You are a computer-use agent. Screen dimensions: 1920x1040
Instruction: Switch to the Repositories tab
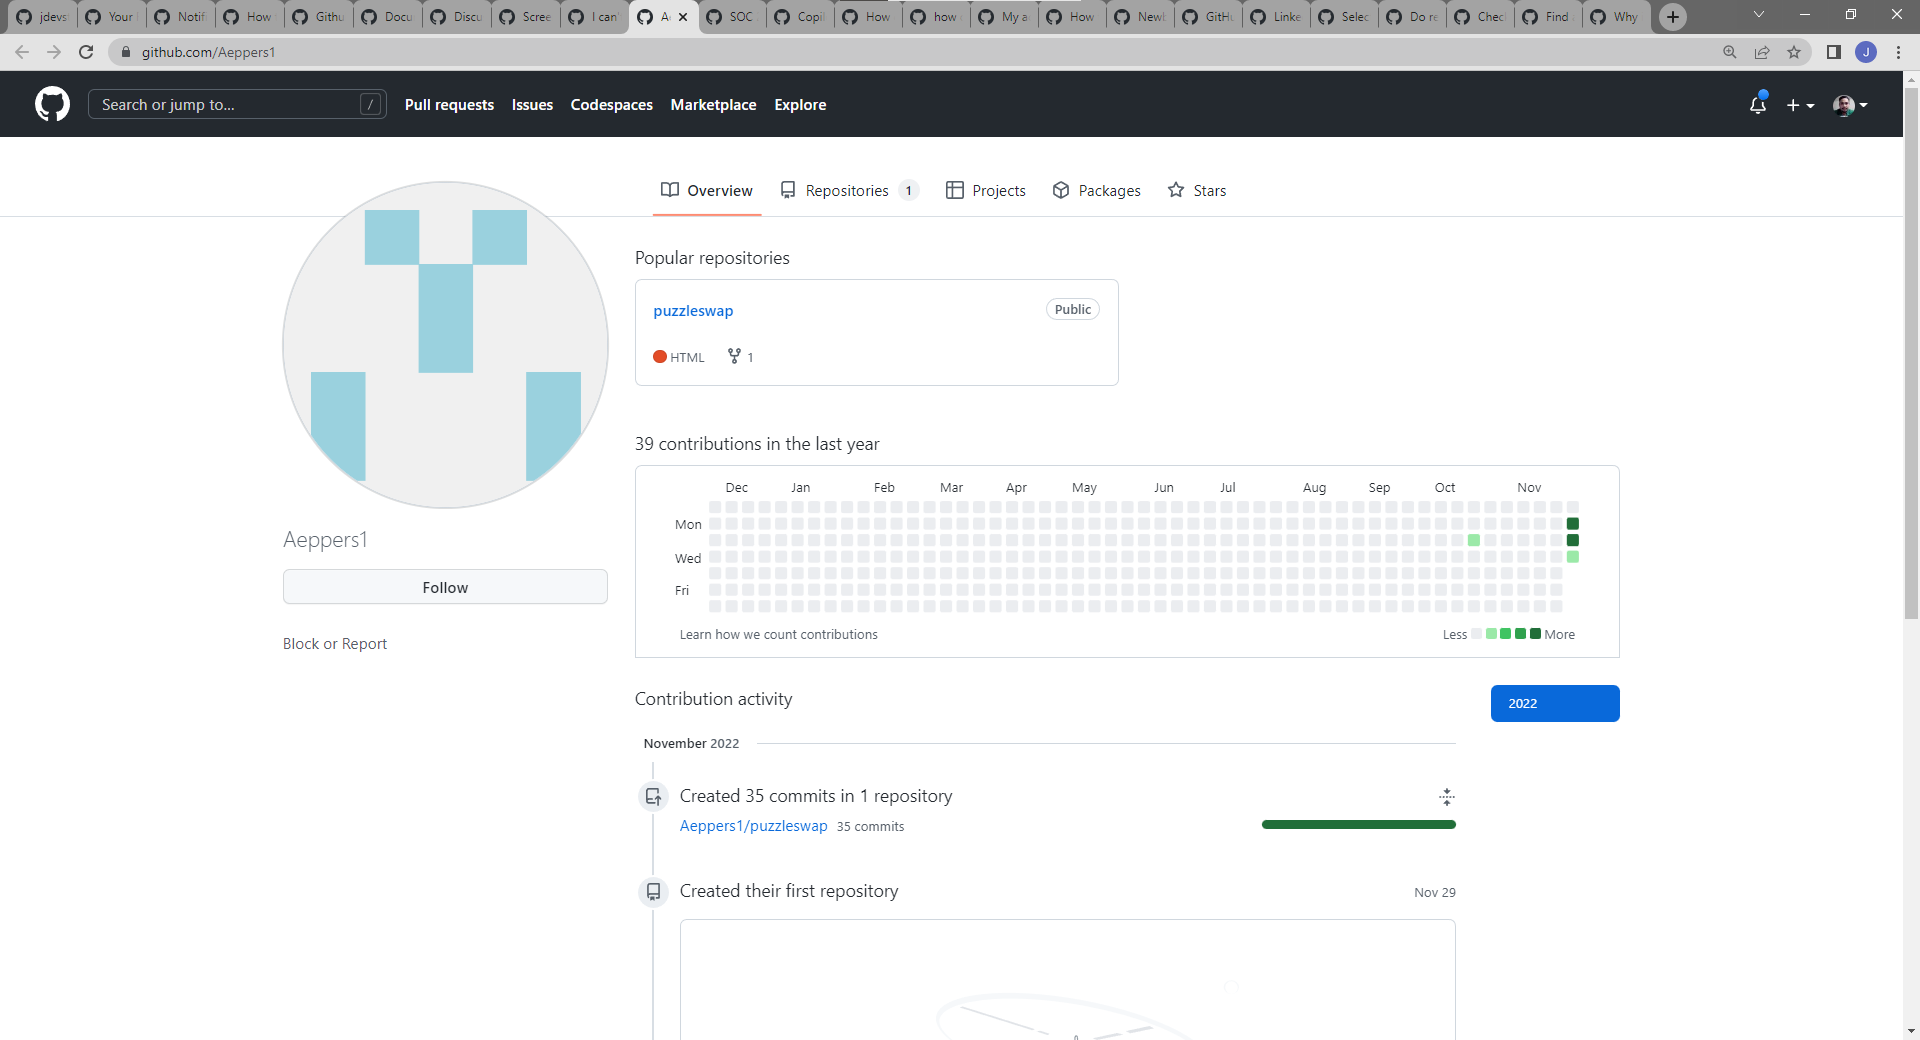(x=849, y=190)
